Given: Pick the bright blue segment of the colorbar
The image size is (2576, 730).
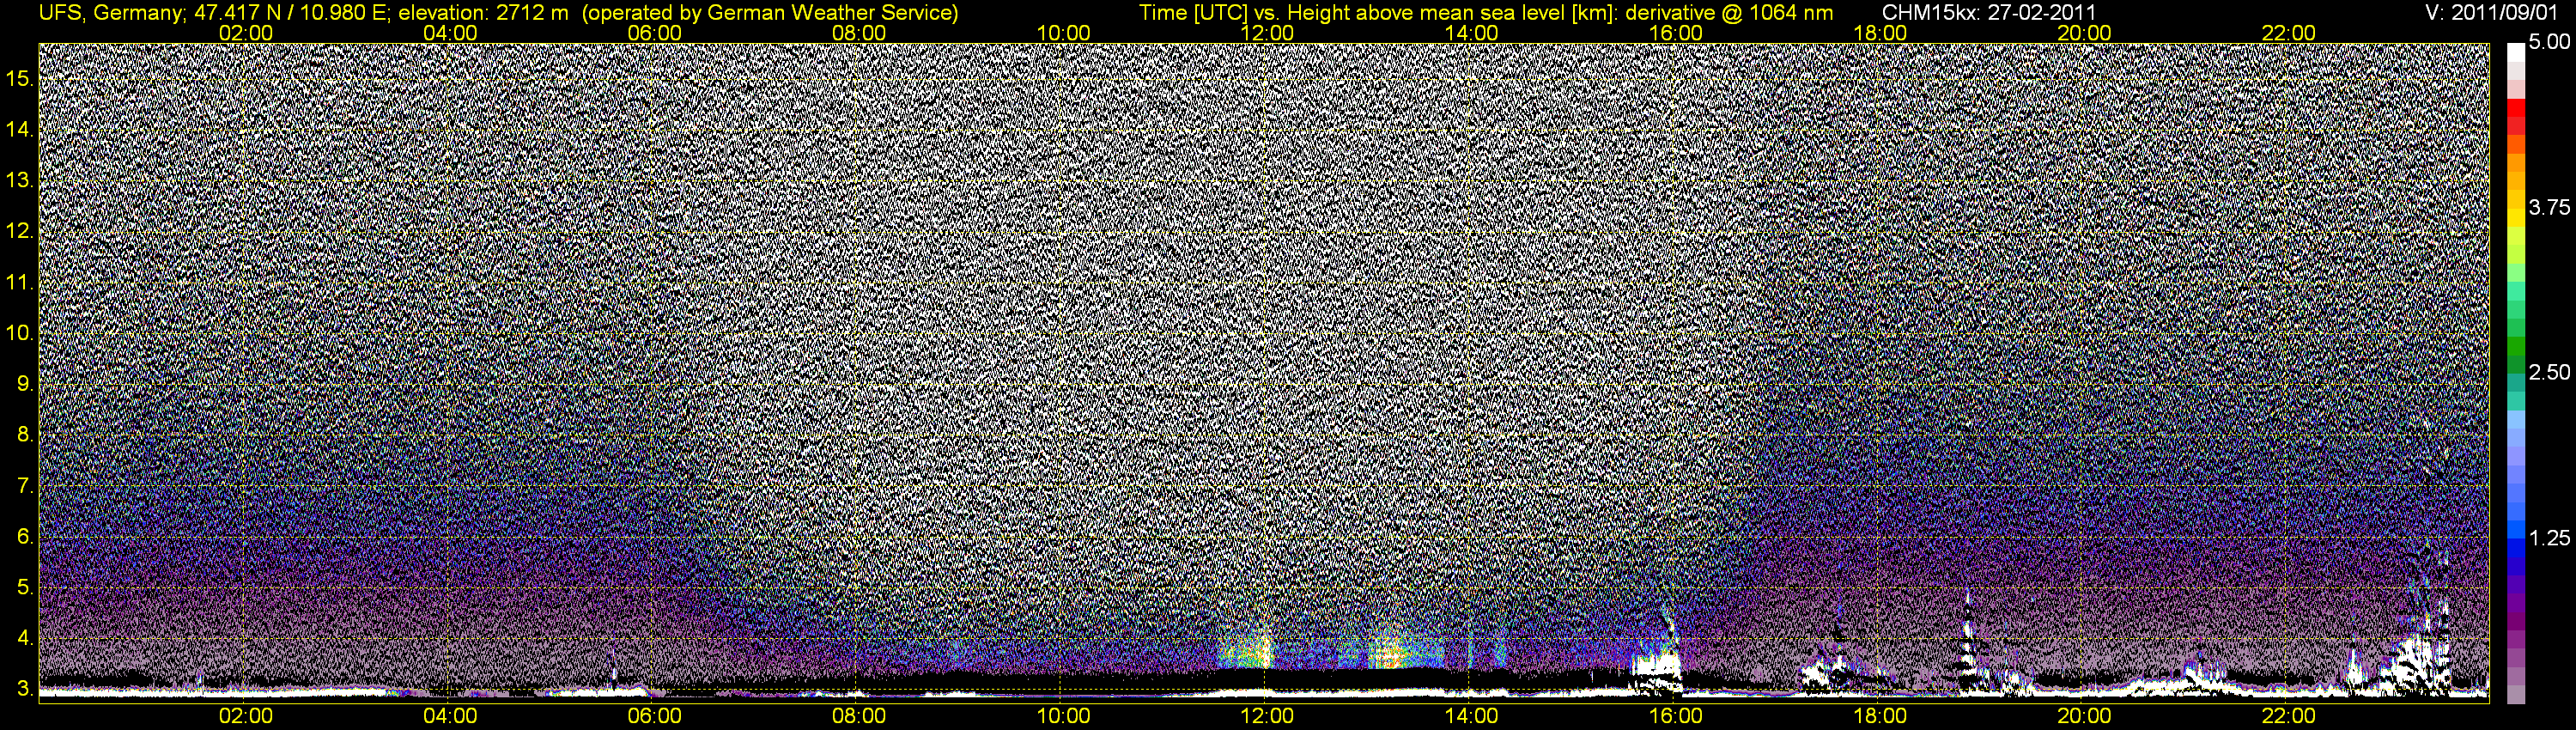Looking at the screenshot, I should [2515, 529].
